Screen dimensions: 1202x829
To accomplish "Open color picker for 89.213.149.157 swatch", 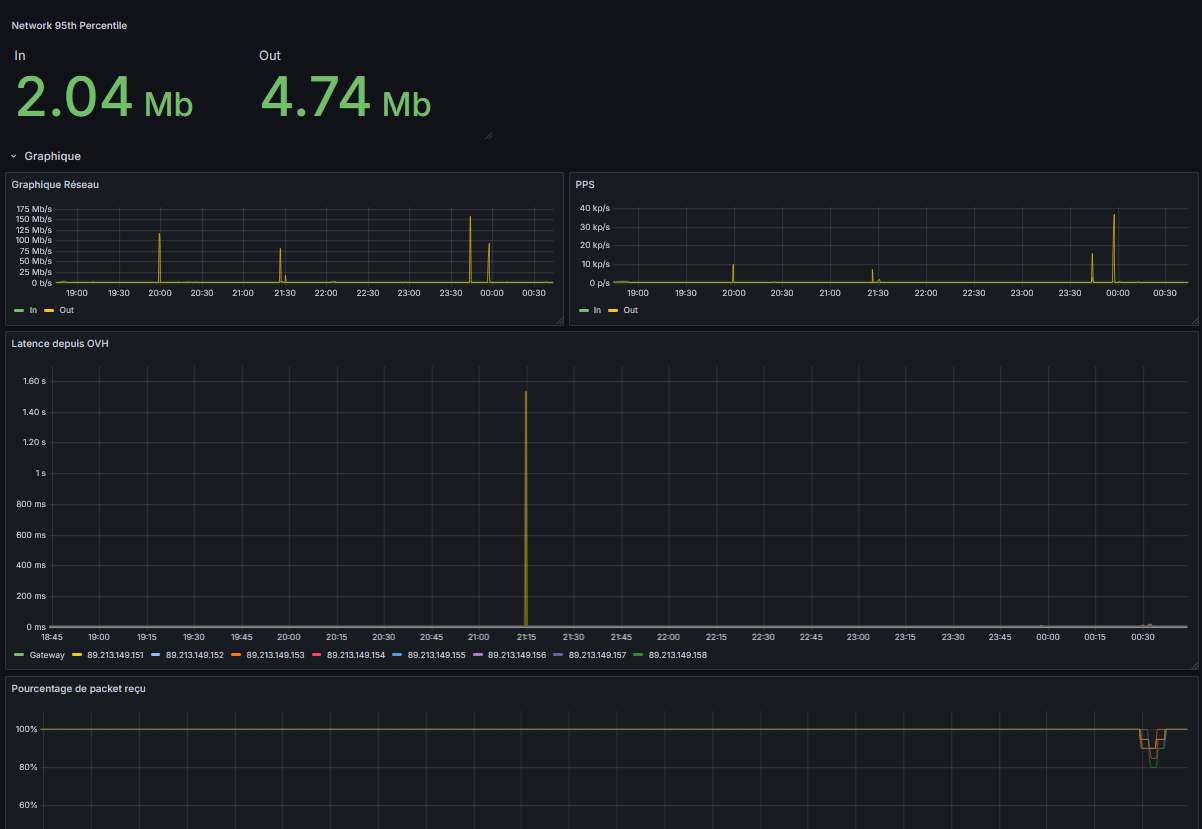I will point(558,655).
